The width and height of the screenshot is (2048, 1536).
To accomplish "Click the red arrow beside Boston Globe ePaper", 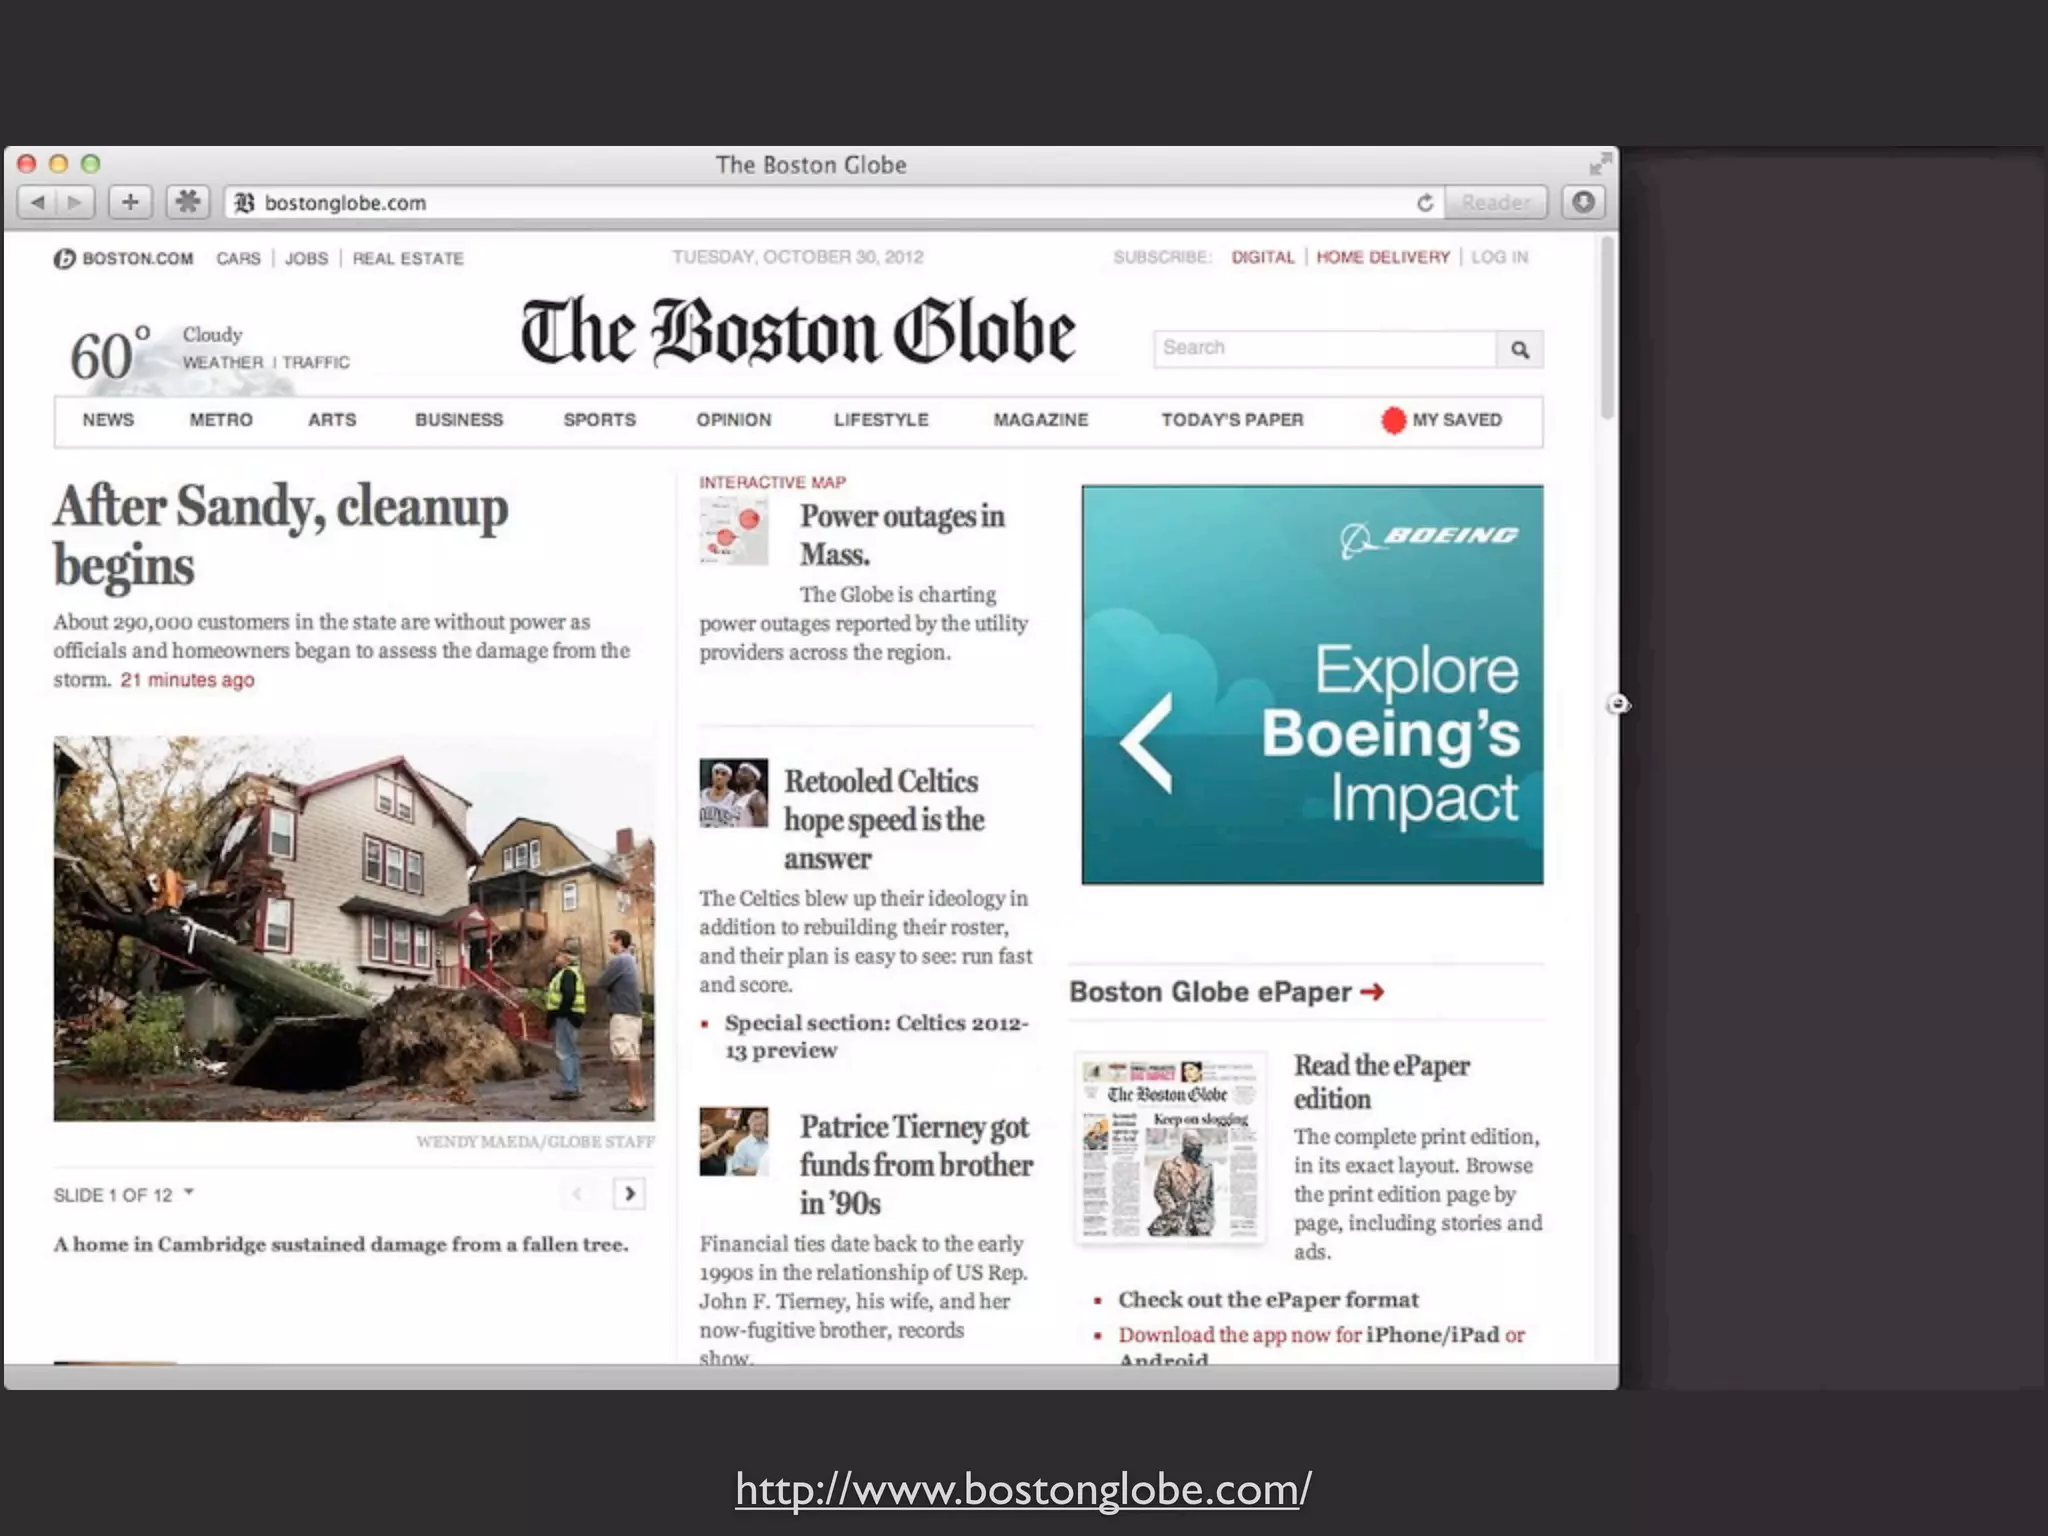I will click(x=1372, y=991).
